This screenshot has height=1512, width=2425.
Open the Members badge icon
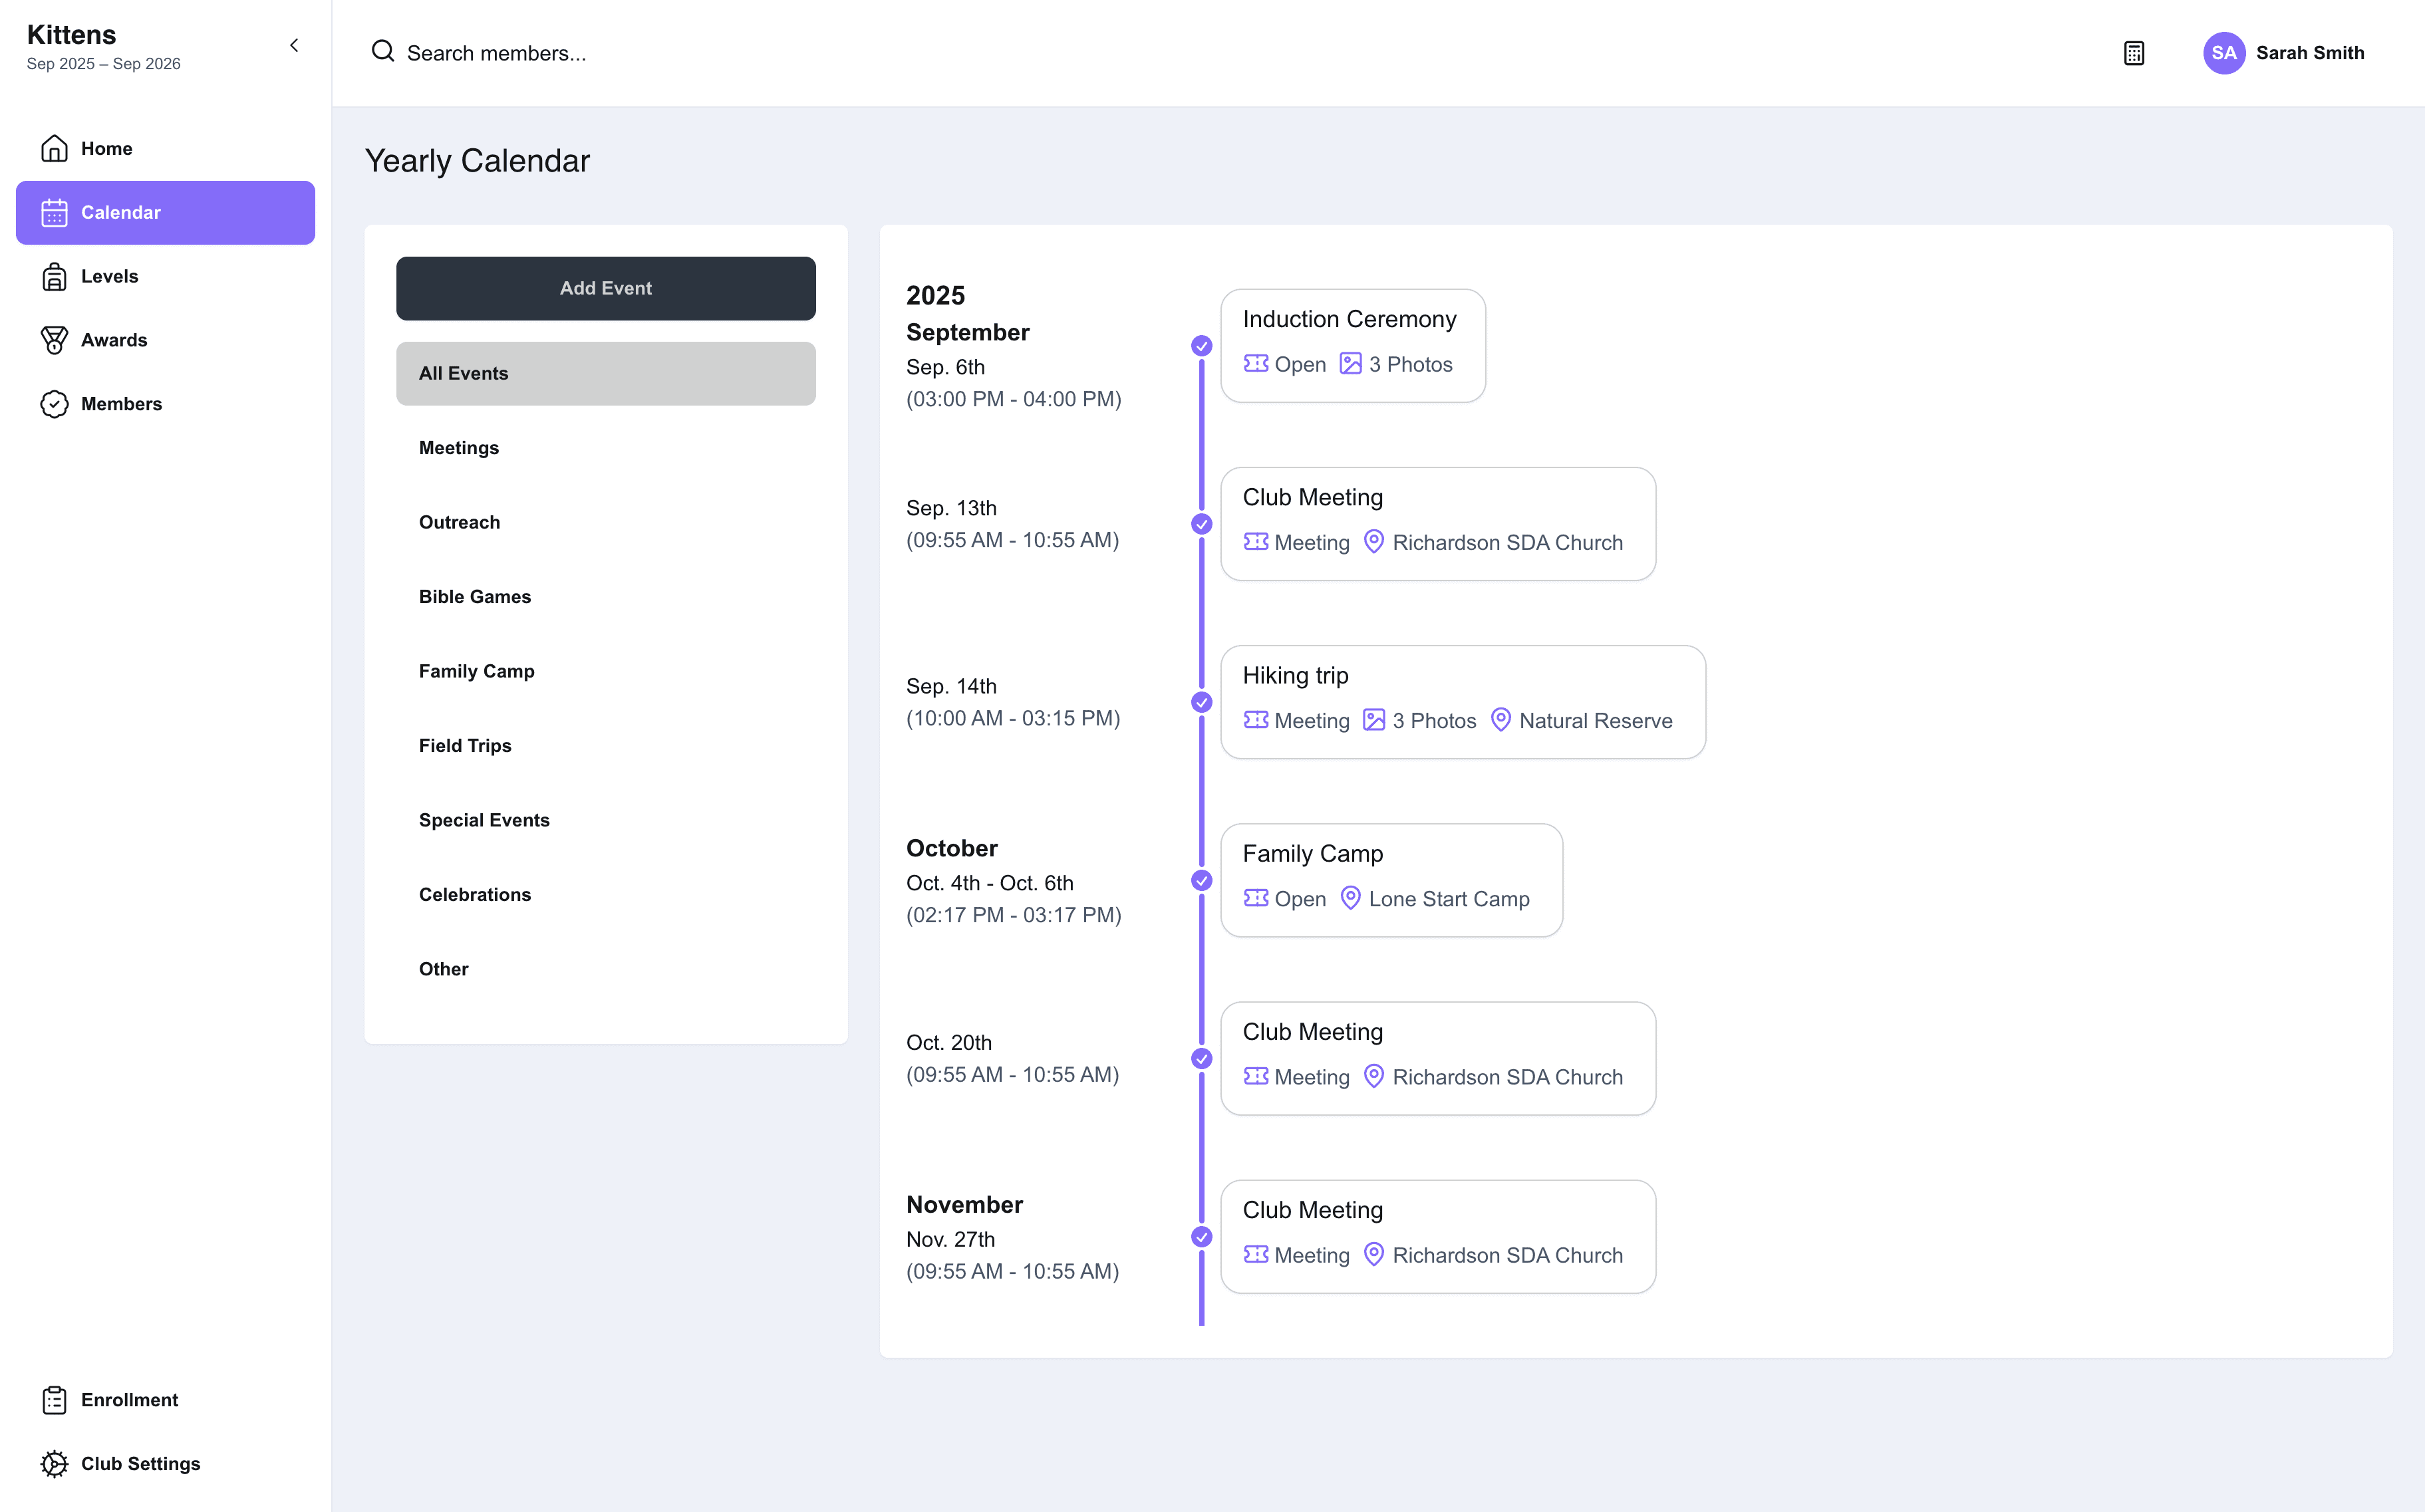54,404
